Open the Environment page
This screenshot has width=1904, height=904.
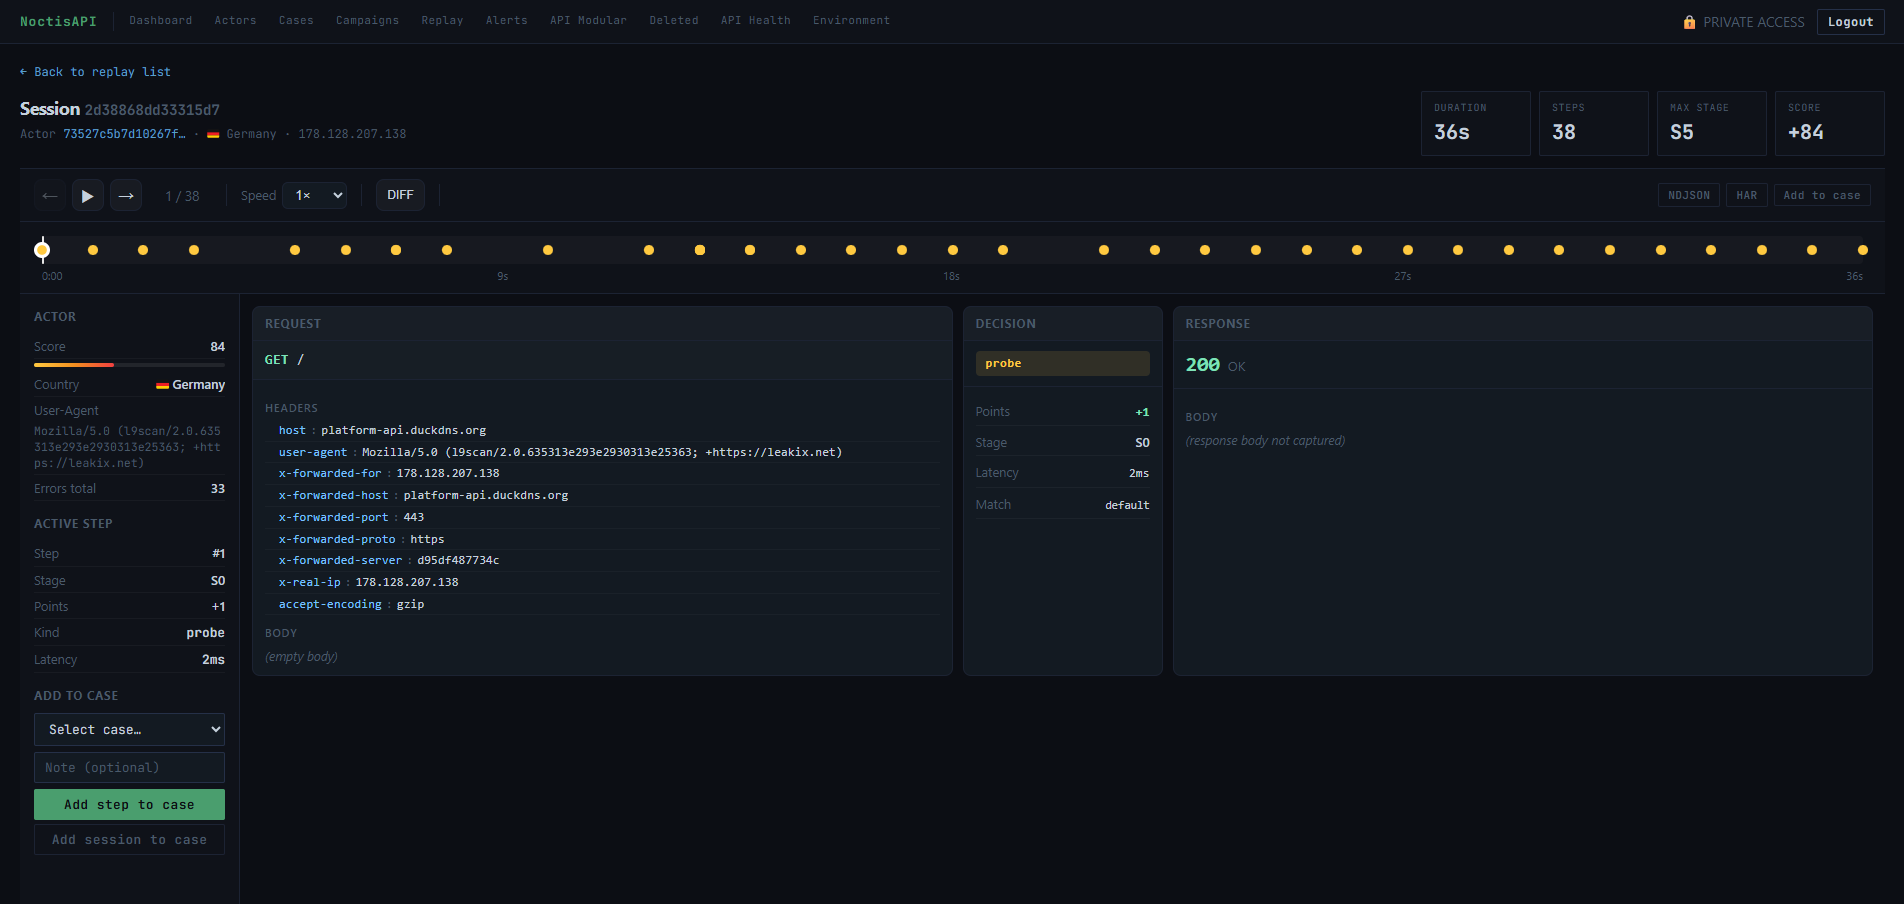click(851, 20)
